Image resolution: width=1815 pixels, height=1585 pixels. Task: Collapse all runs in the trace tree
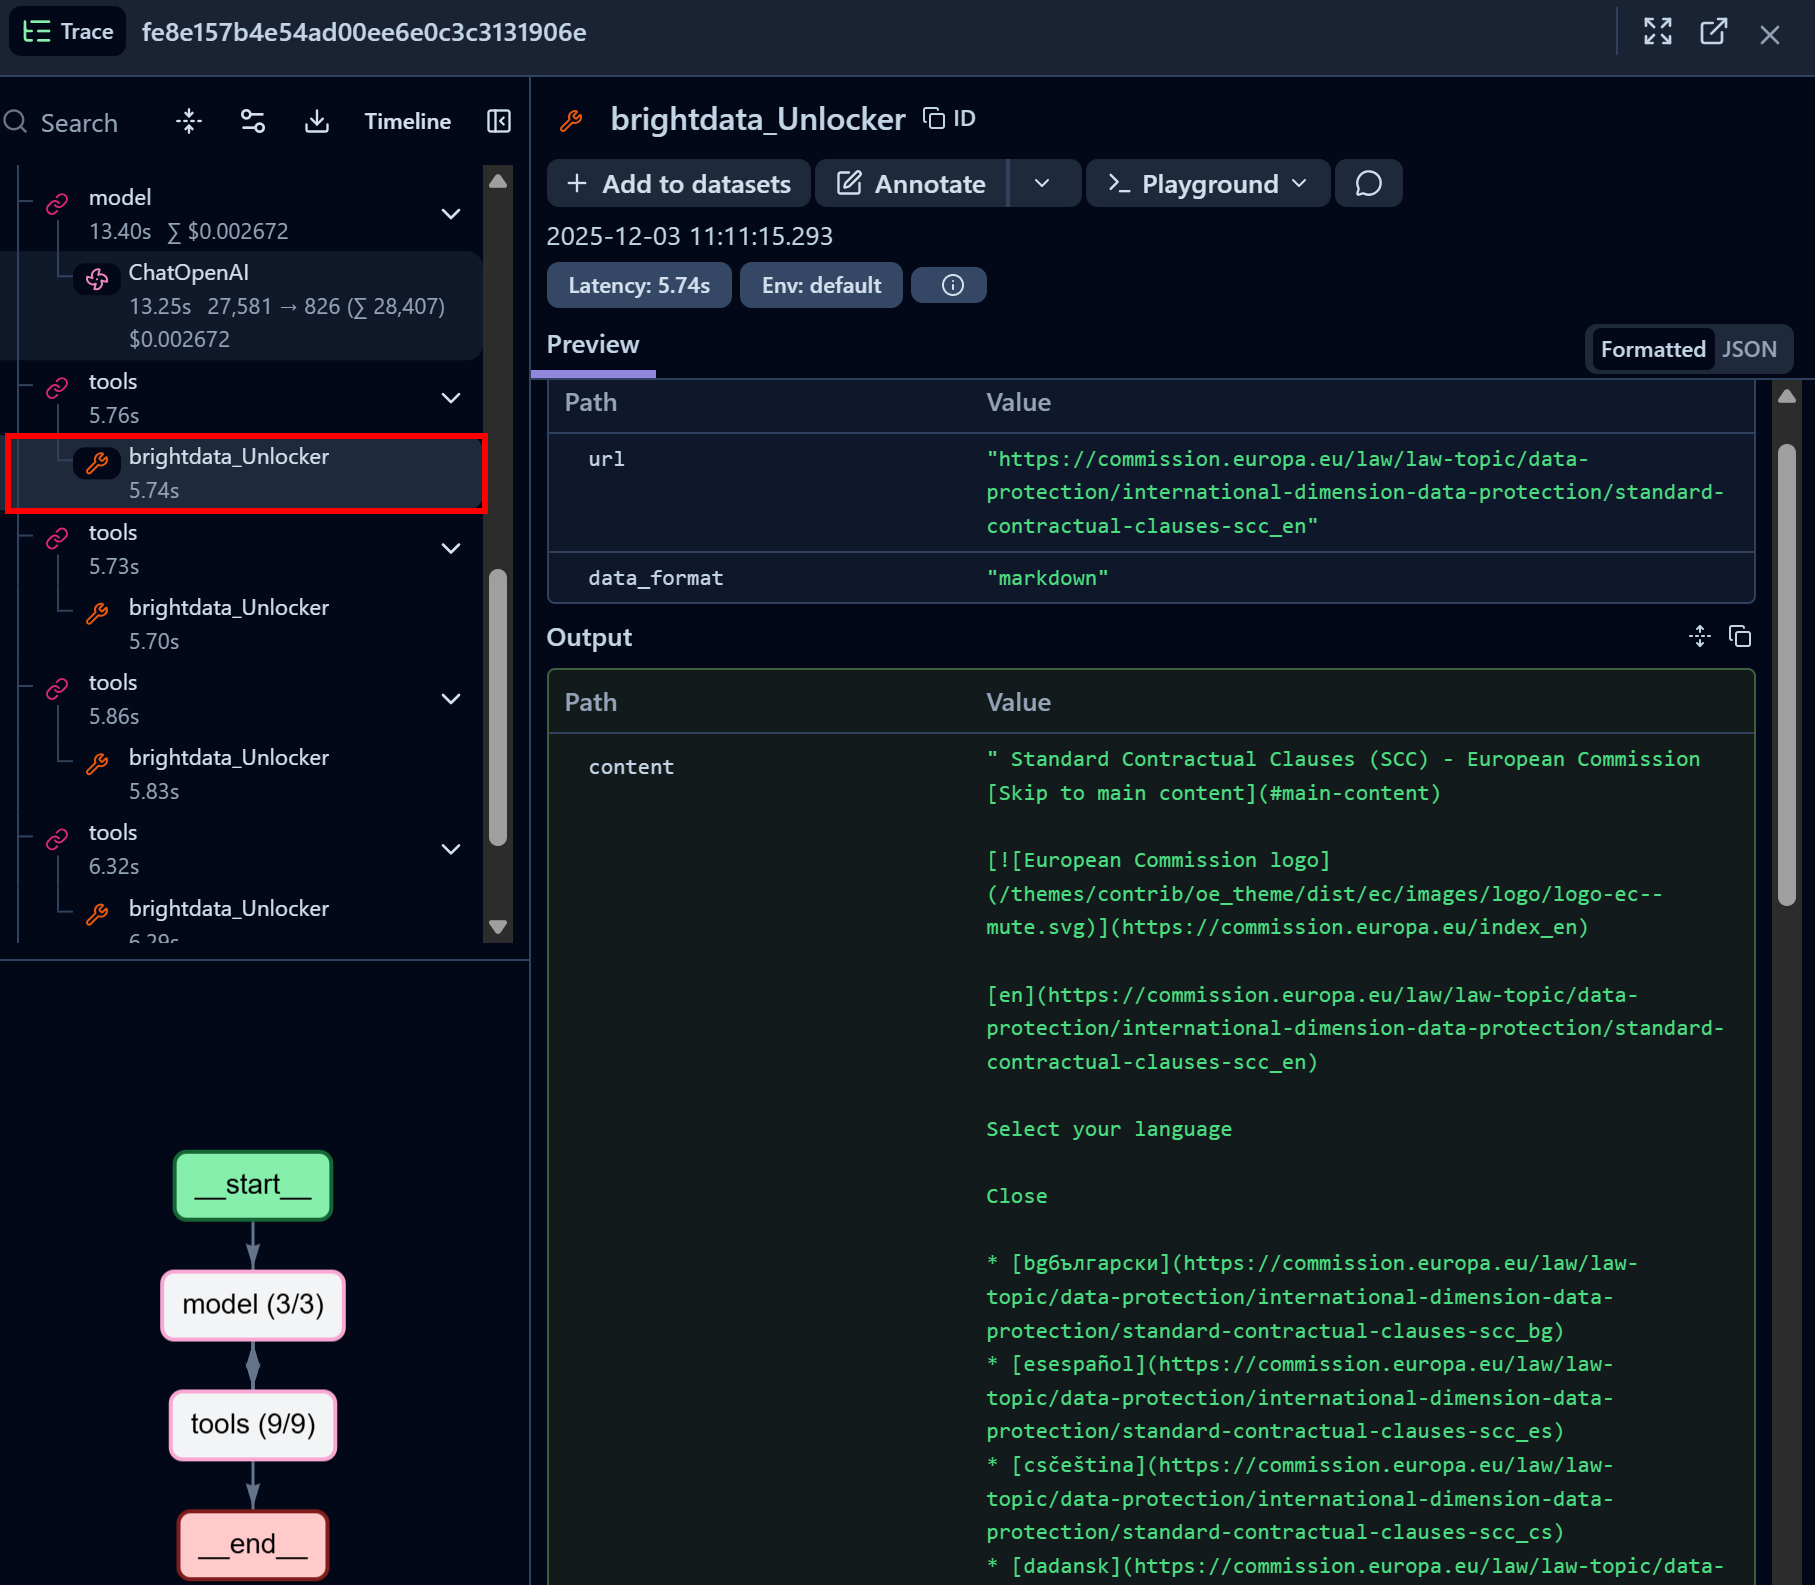click(188, 121)
